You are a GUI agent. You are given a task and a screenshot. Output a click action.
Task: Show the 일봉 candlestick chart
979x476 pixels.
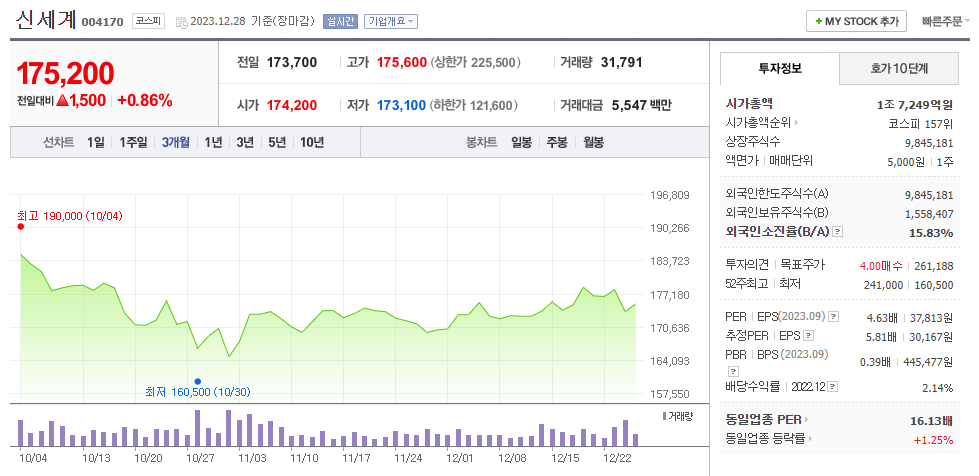click(x=521, y=142)
